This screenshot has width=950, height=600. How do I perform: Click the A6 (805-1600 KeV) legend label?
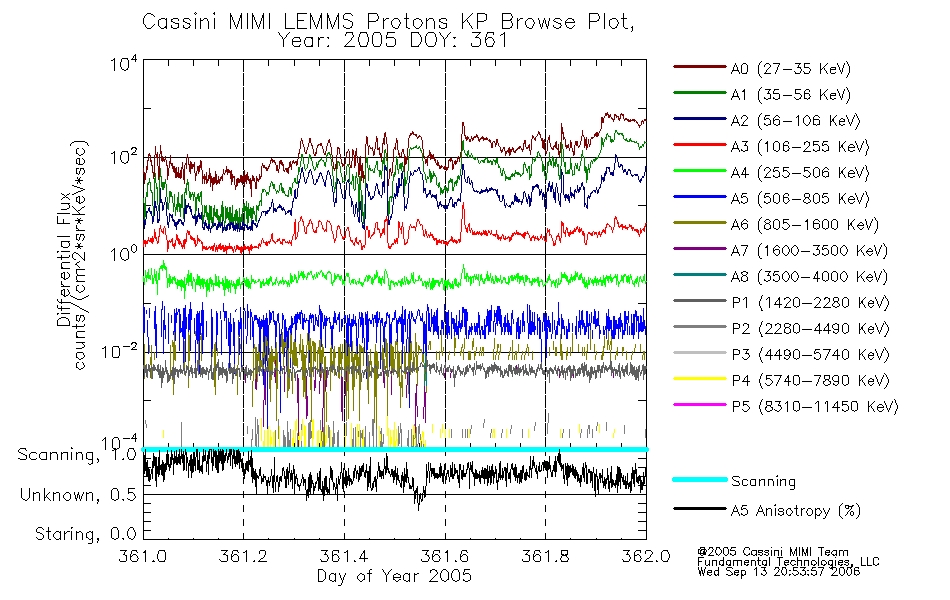pos(804,225)
